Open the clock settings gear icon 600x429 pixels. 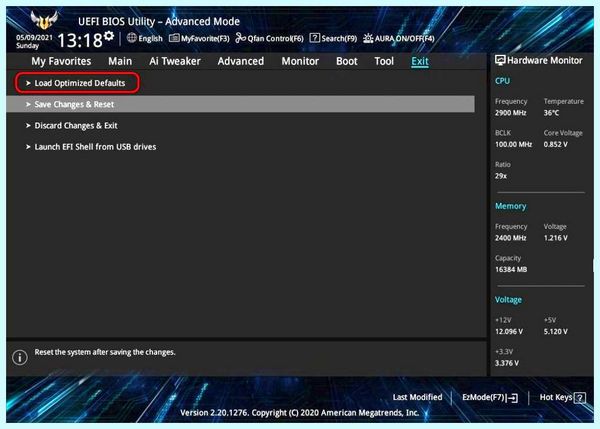pyautogui.click(x=109, y=36)
